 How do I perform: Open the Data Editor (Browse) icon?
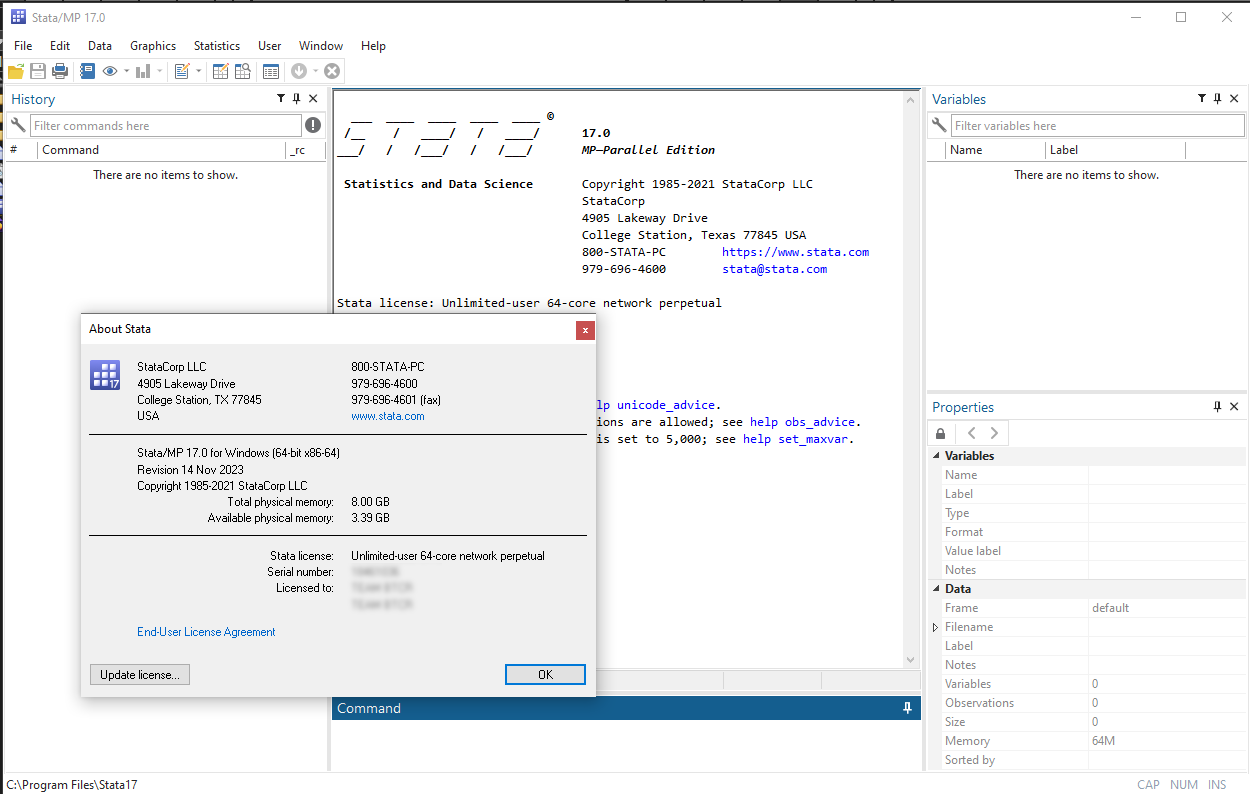(242, 71)
